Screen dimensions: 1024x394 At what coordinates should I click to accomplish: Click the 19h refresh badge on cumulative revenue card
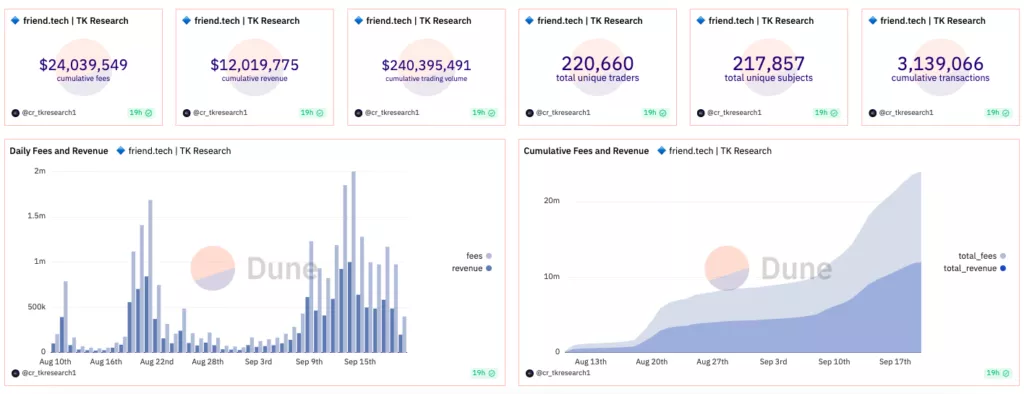tap(312, 112)
